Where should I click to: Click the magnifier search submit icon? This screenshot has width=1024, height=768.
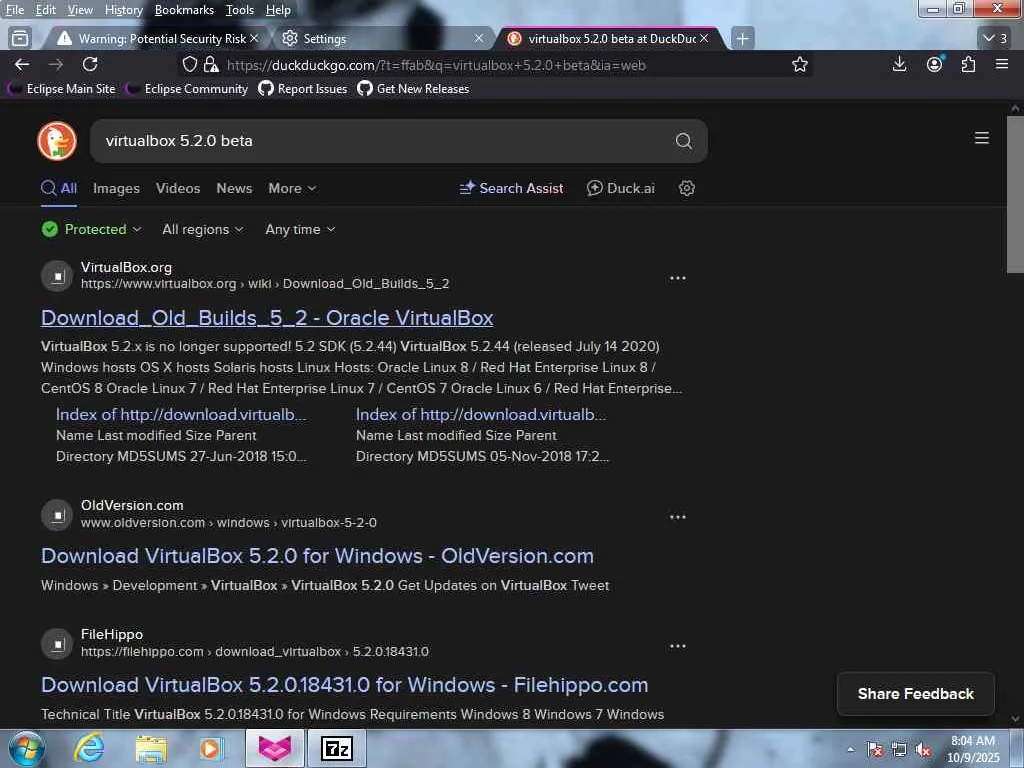[684, 141]
